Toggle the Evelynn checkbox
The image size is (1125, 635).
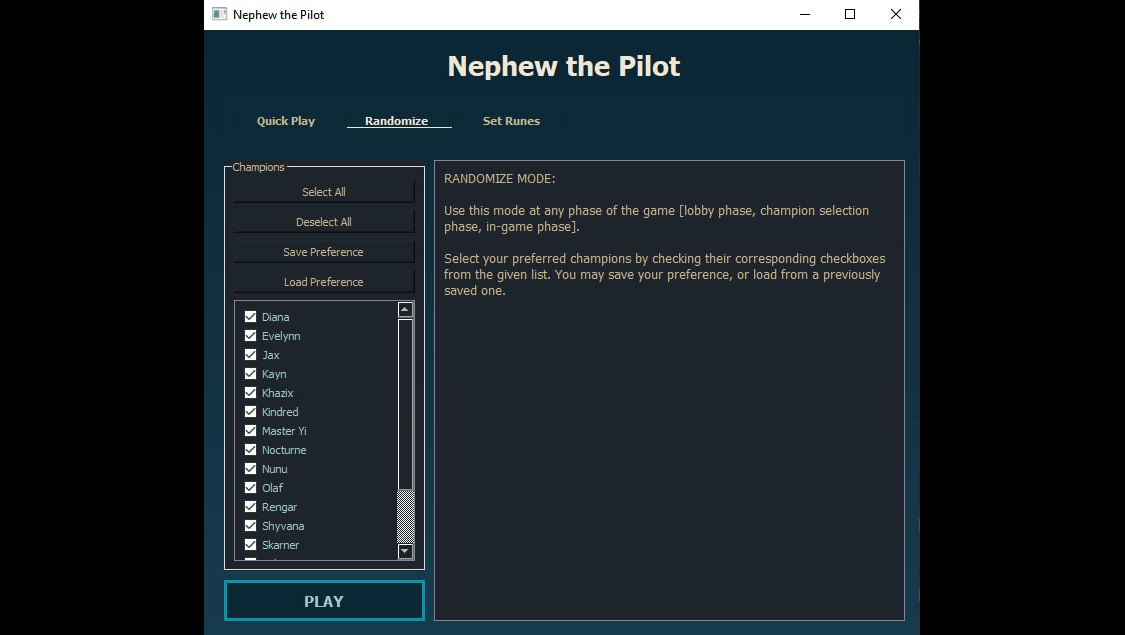click(250, 336)
